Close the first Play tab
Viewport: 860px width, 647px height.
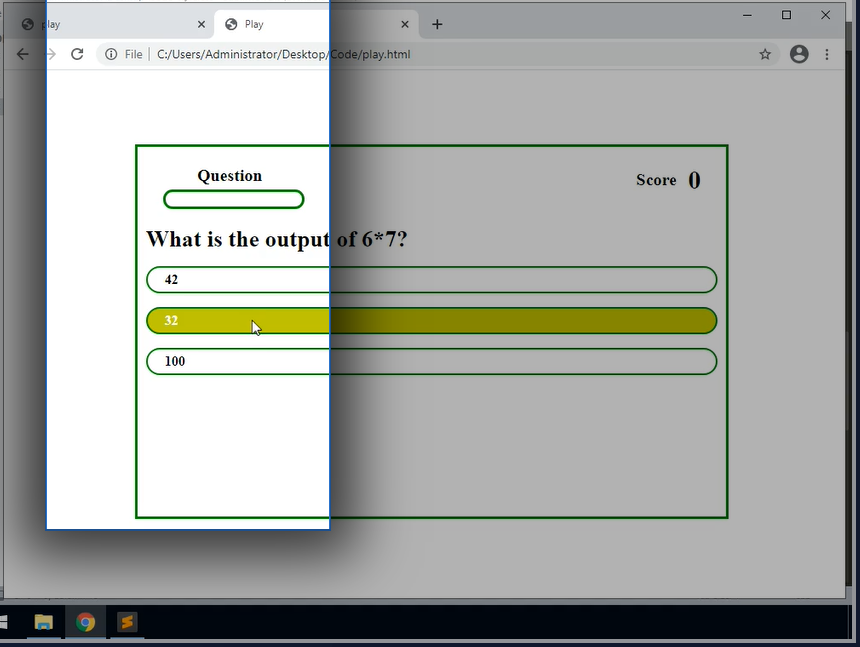pyautogui.click(x=201, y=24)
